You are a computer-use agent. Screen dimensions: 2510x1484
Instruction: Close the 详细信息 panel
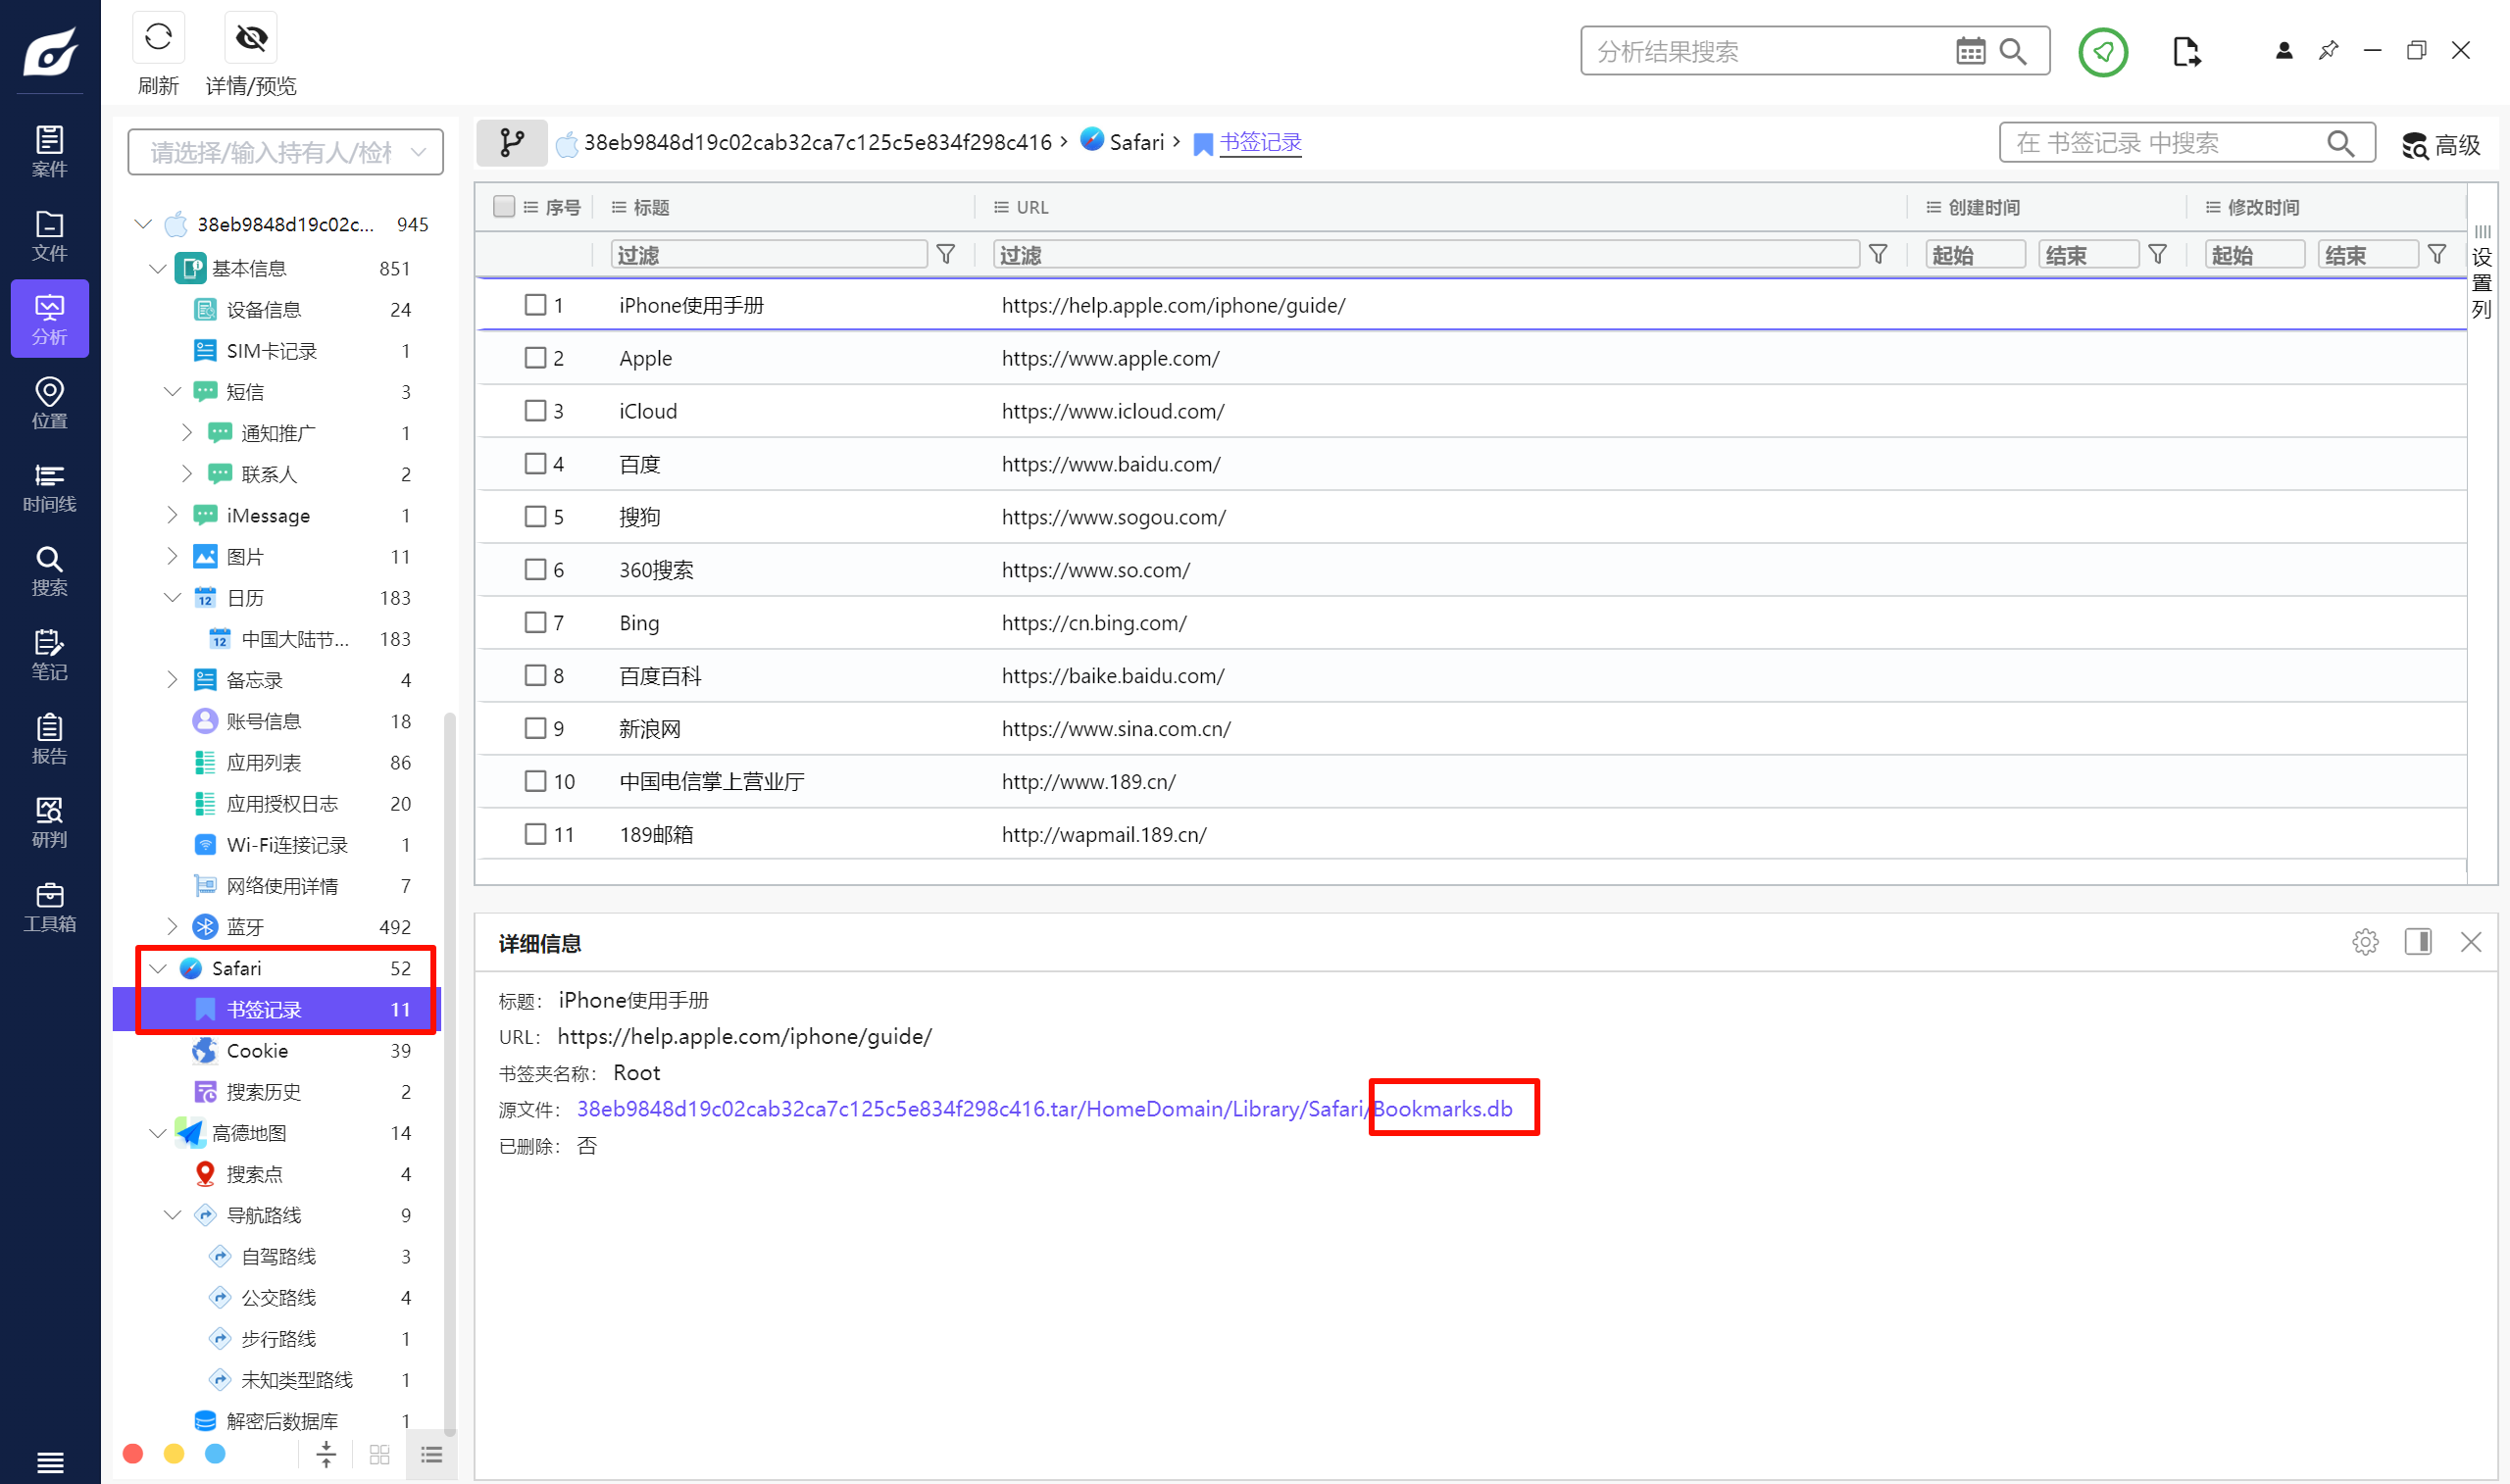[x=2471, y=942]
